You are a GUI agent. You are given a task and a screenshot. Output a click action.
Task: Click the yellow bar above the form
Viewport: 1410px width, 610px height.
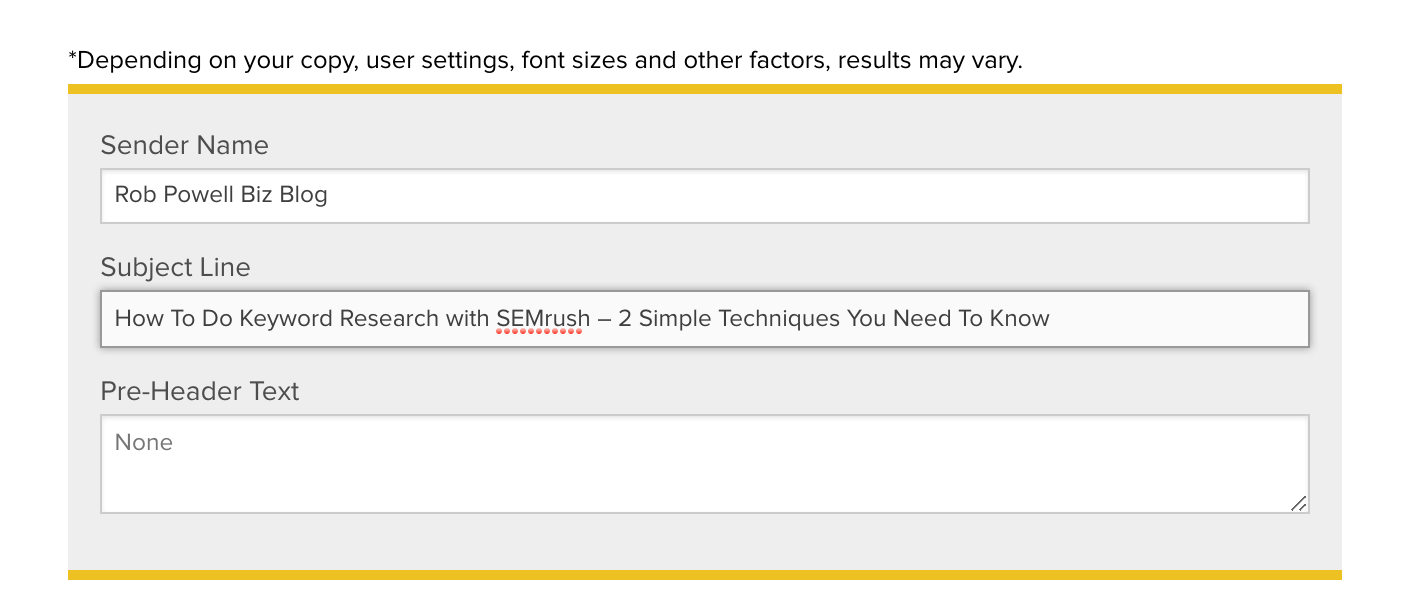tap(700, 89)
